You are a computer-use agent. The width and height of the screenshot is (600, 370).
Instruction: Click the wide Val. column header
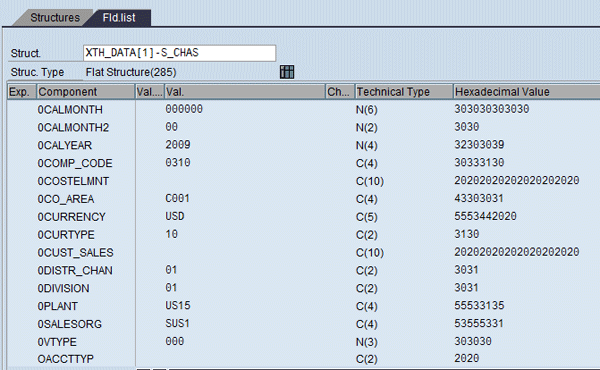(245, 92)
